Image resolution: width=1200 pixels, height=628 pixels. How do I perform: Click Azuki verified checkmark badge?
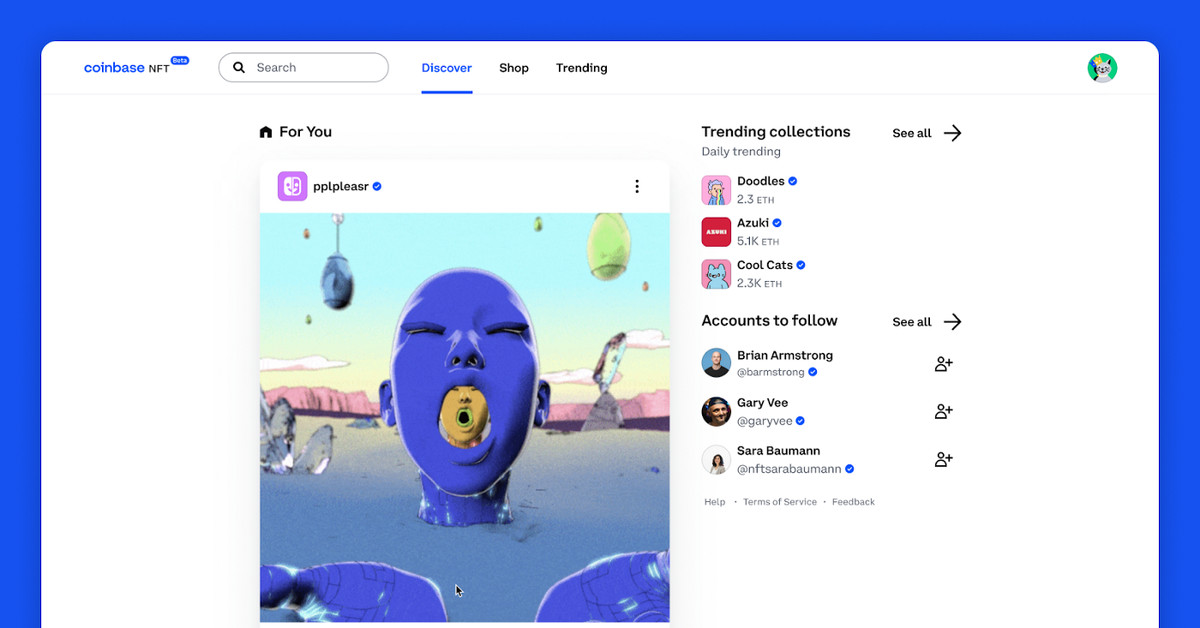tap(777, 223)
